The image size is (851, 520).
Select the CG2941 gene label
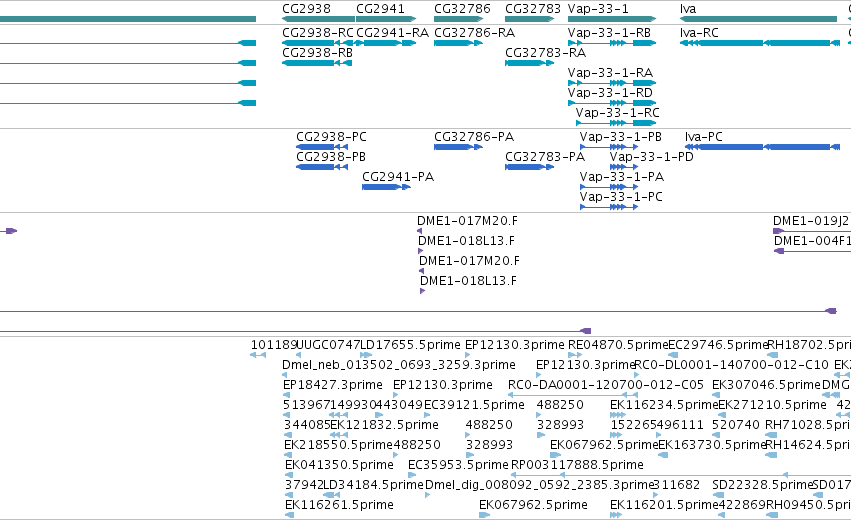pos(380,9)
